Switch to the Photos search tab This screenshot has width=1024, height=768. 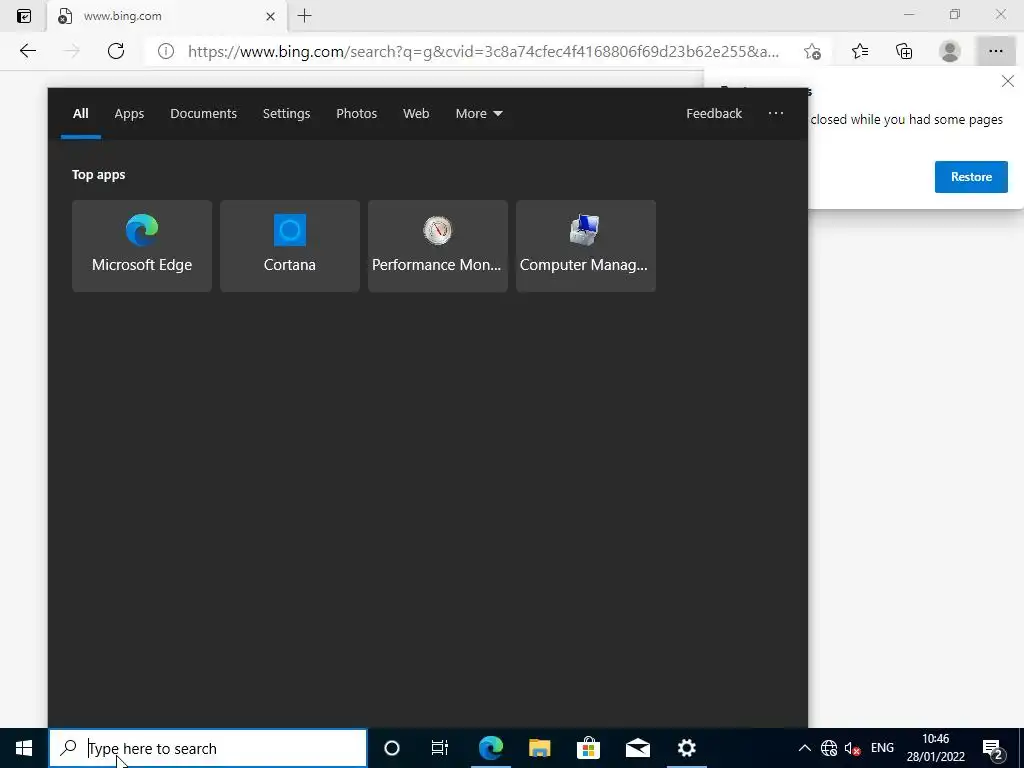[357, 114]
